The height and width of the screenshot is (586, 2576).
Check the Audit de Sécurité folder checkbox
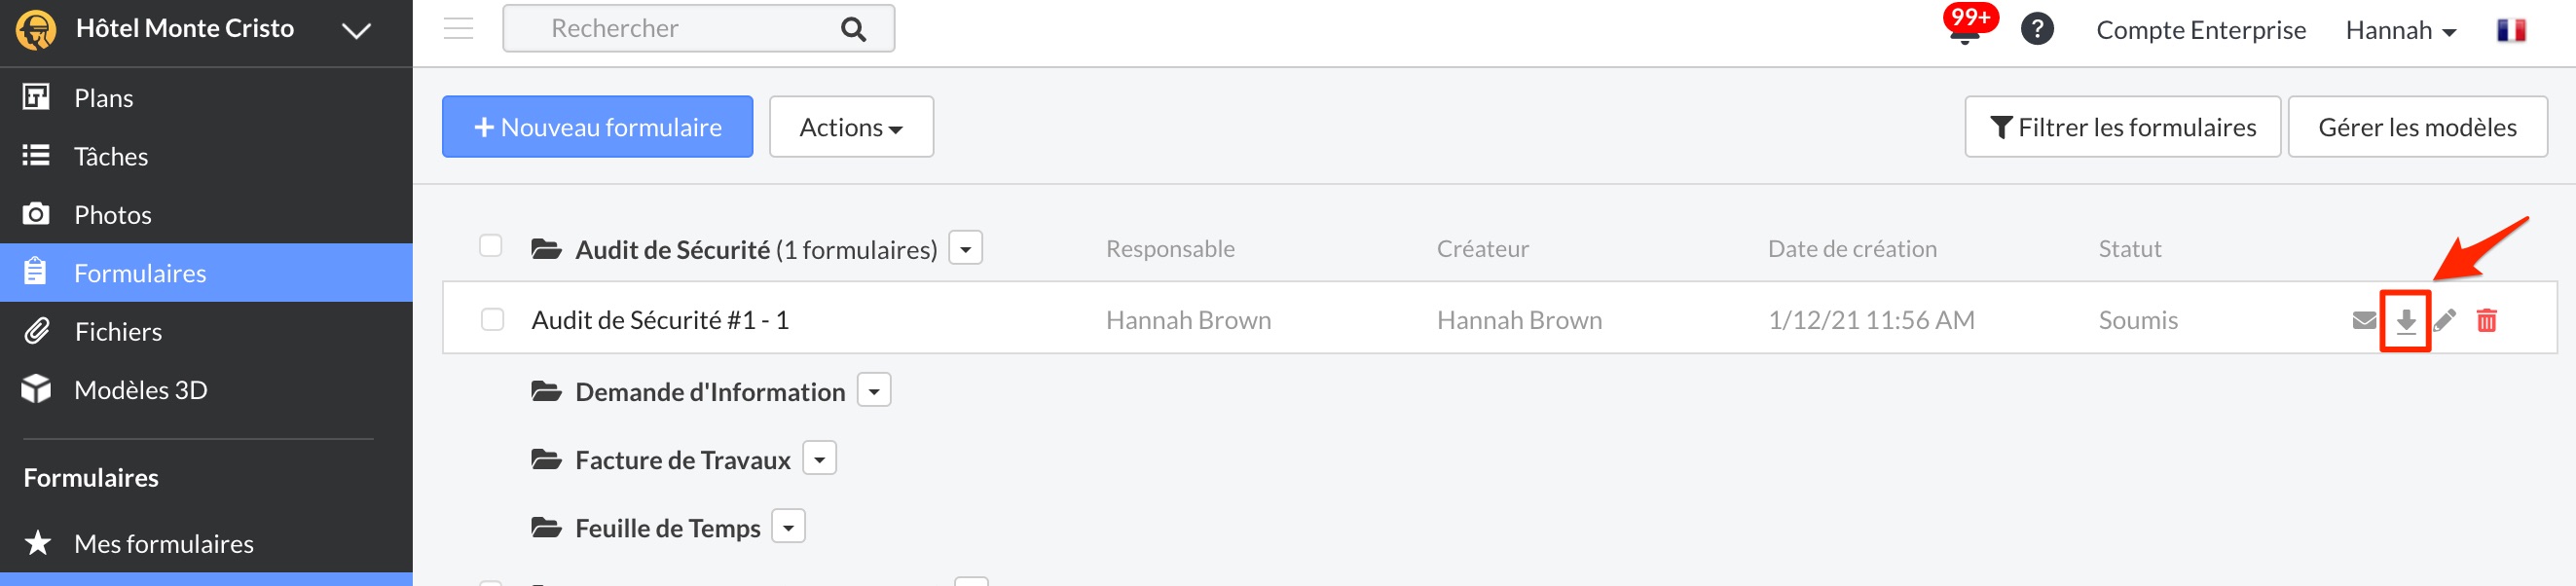click(x=490, y=246)
